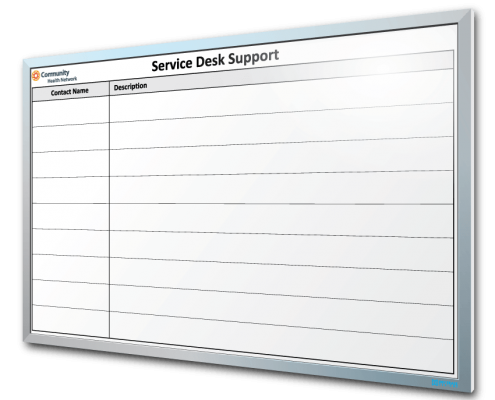The height and width of the screenshot is (400, 495).
Task: Click the Contact Name column header
Action: tap(70, 92)
